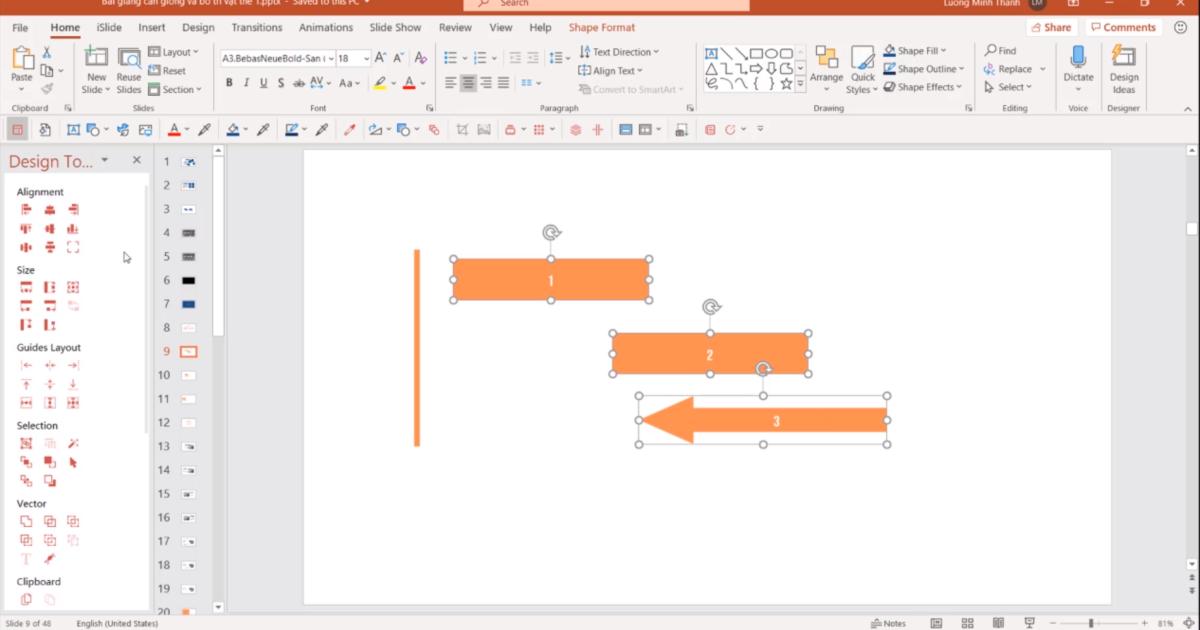Open Design Ideas

1124,69
